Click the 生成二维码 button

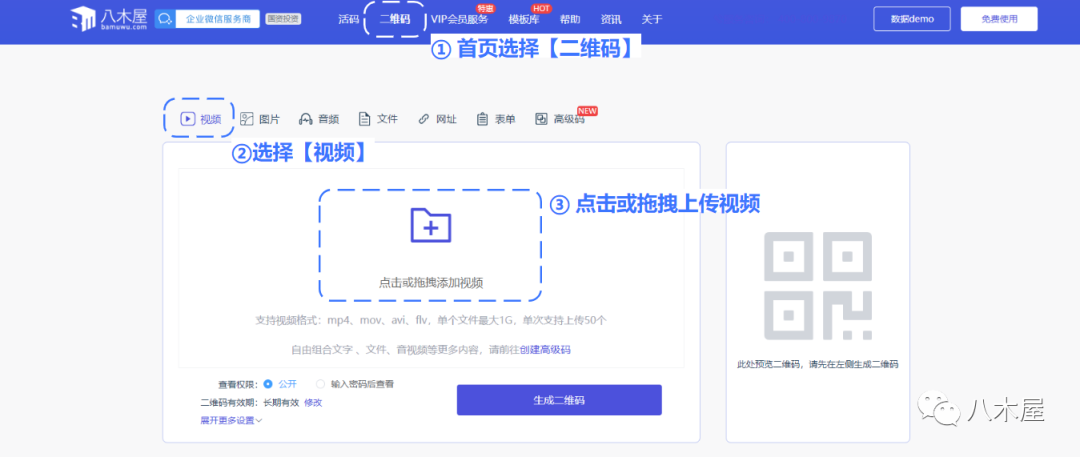559,399
